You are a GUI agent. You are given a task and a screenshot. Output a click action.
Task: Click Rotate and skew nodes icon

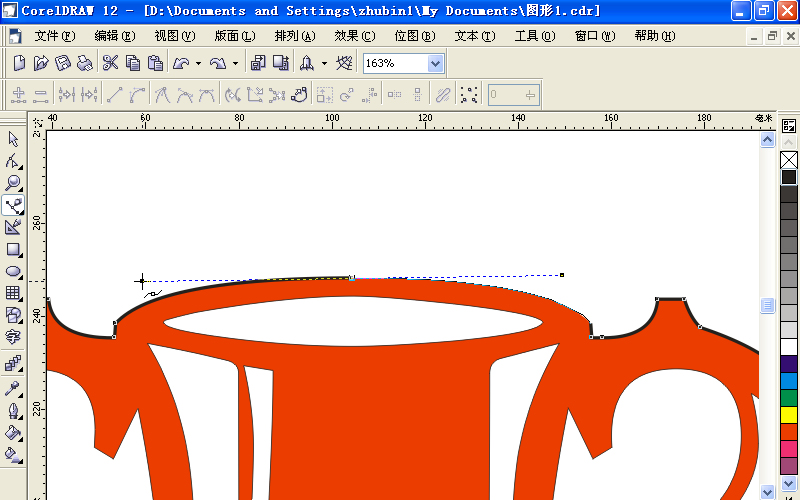[x=347, y=95]
